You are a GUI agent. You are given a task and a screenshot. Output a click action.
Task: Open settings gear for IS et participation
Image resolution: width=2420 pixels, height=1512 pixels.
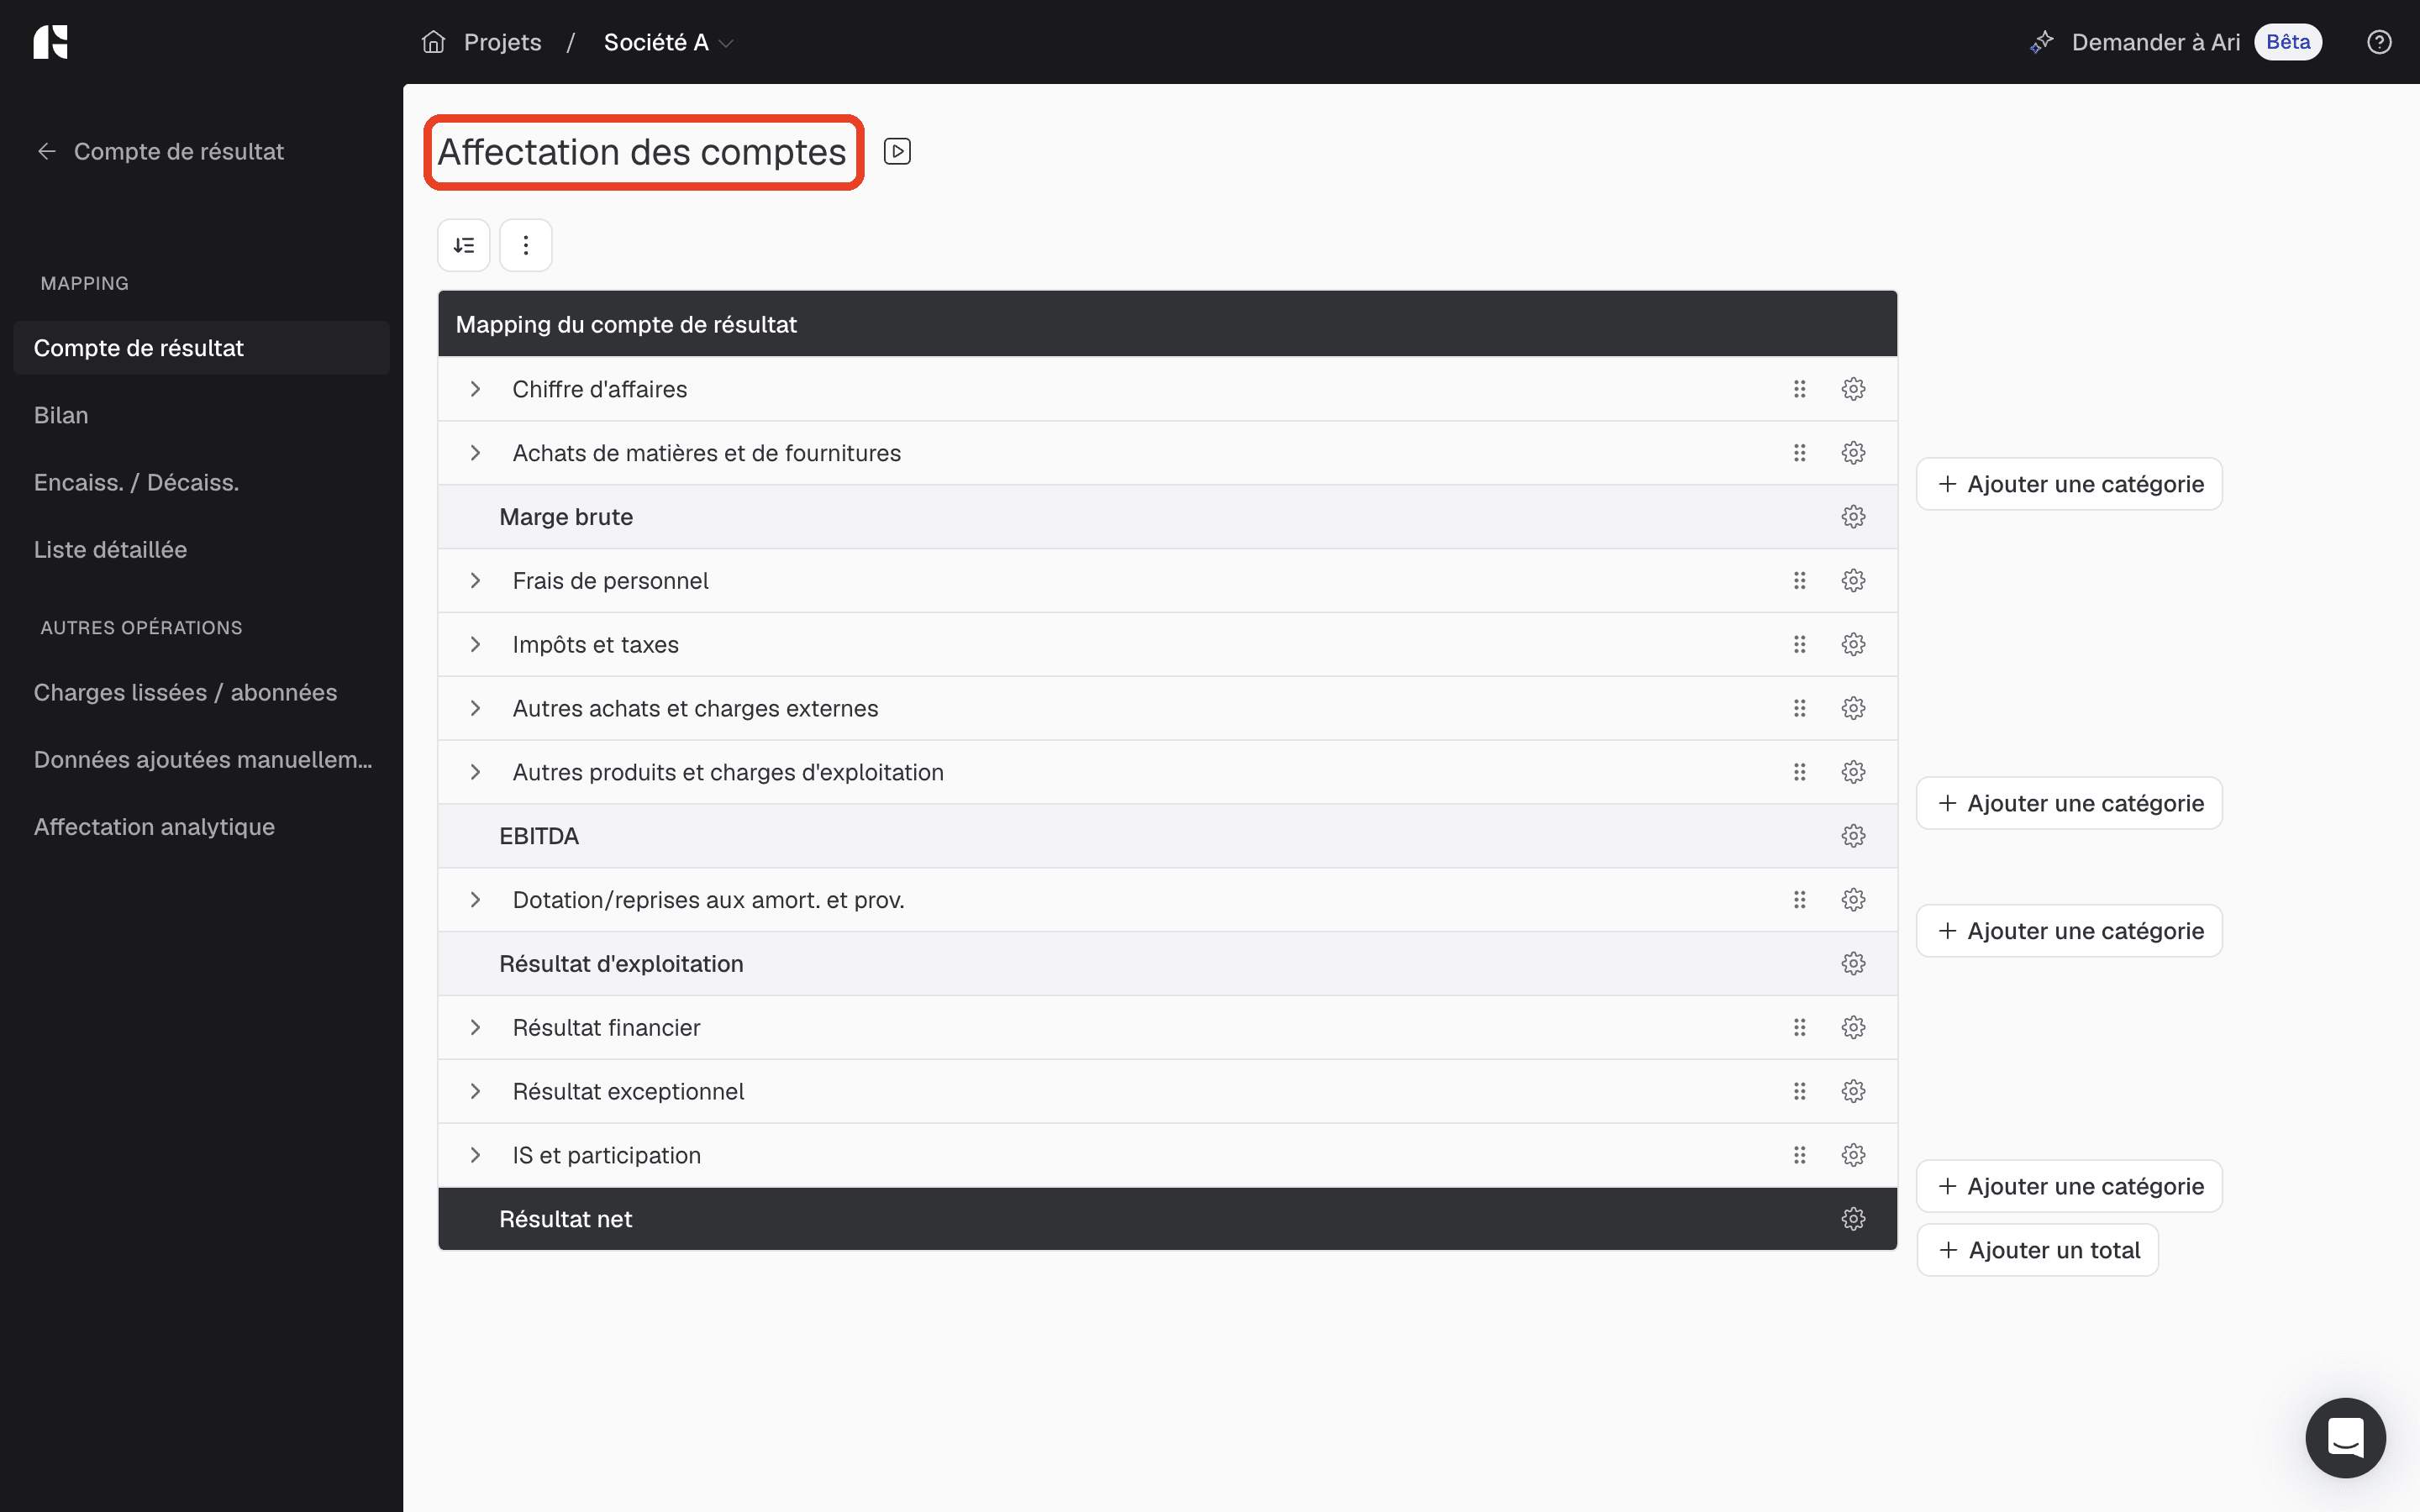(1853, 1155)
